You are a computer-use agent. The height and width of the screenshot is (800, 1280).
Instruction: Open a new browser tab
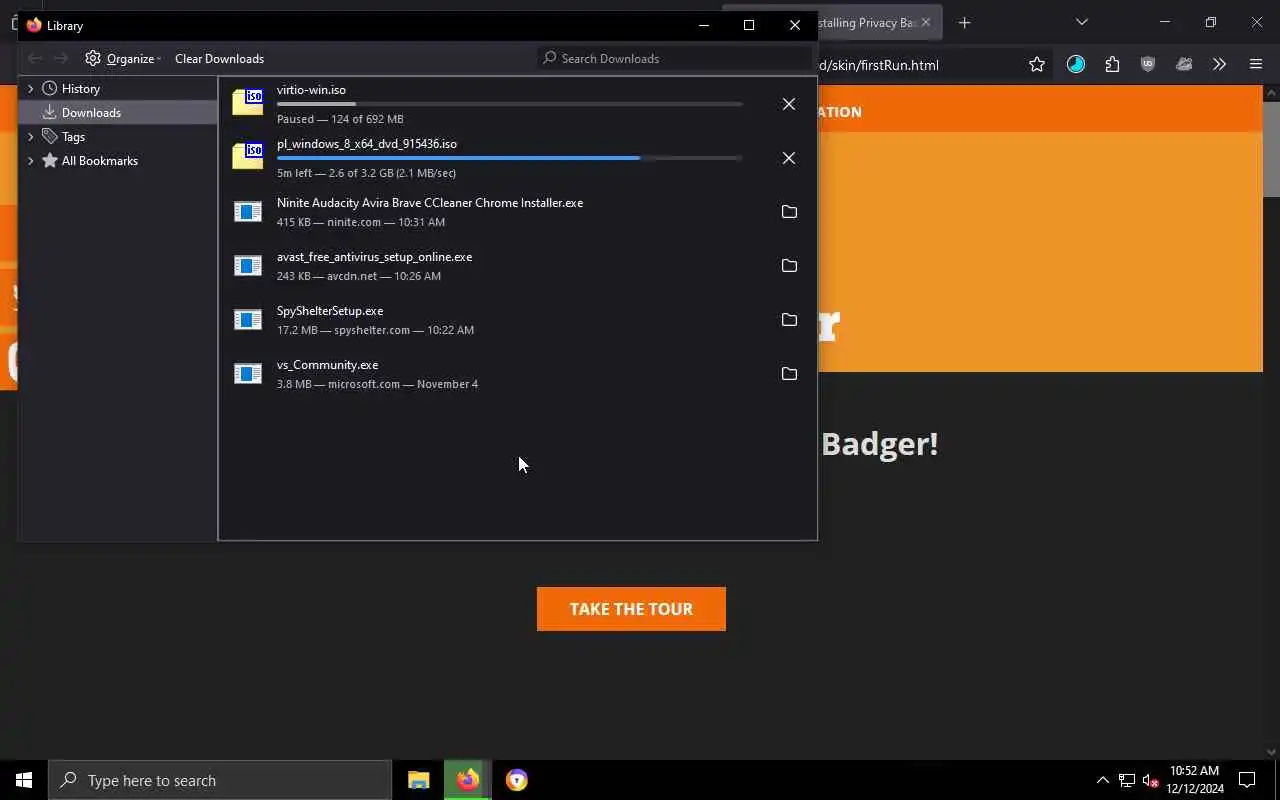point(964,22)
